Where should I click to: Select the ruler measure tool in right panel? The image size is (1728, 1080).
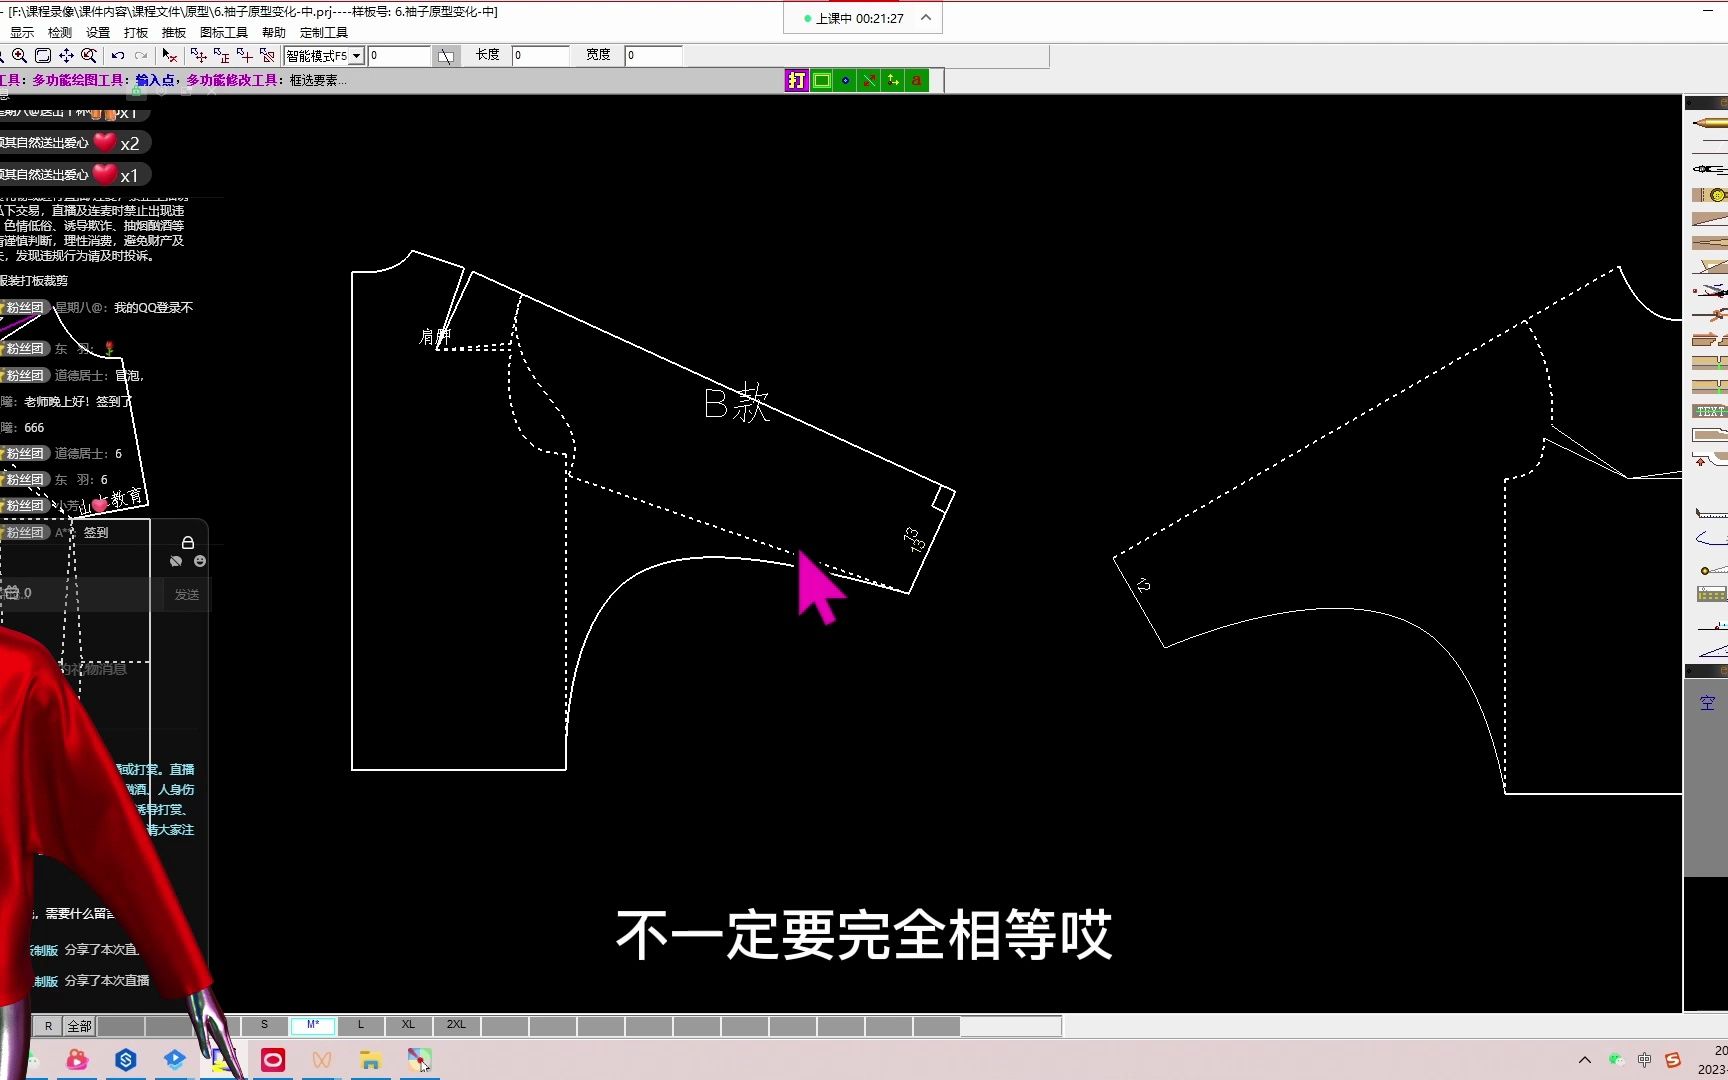click(1710, 513)
